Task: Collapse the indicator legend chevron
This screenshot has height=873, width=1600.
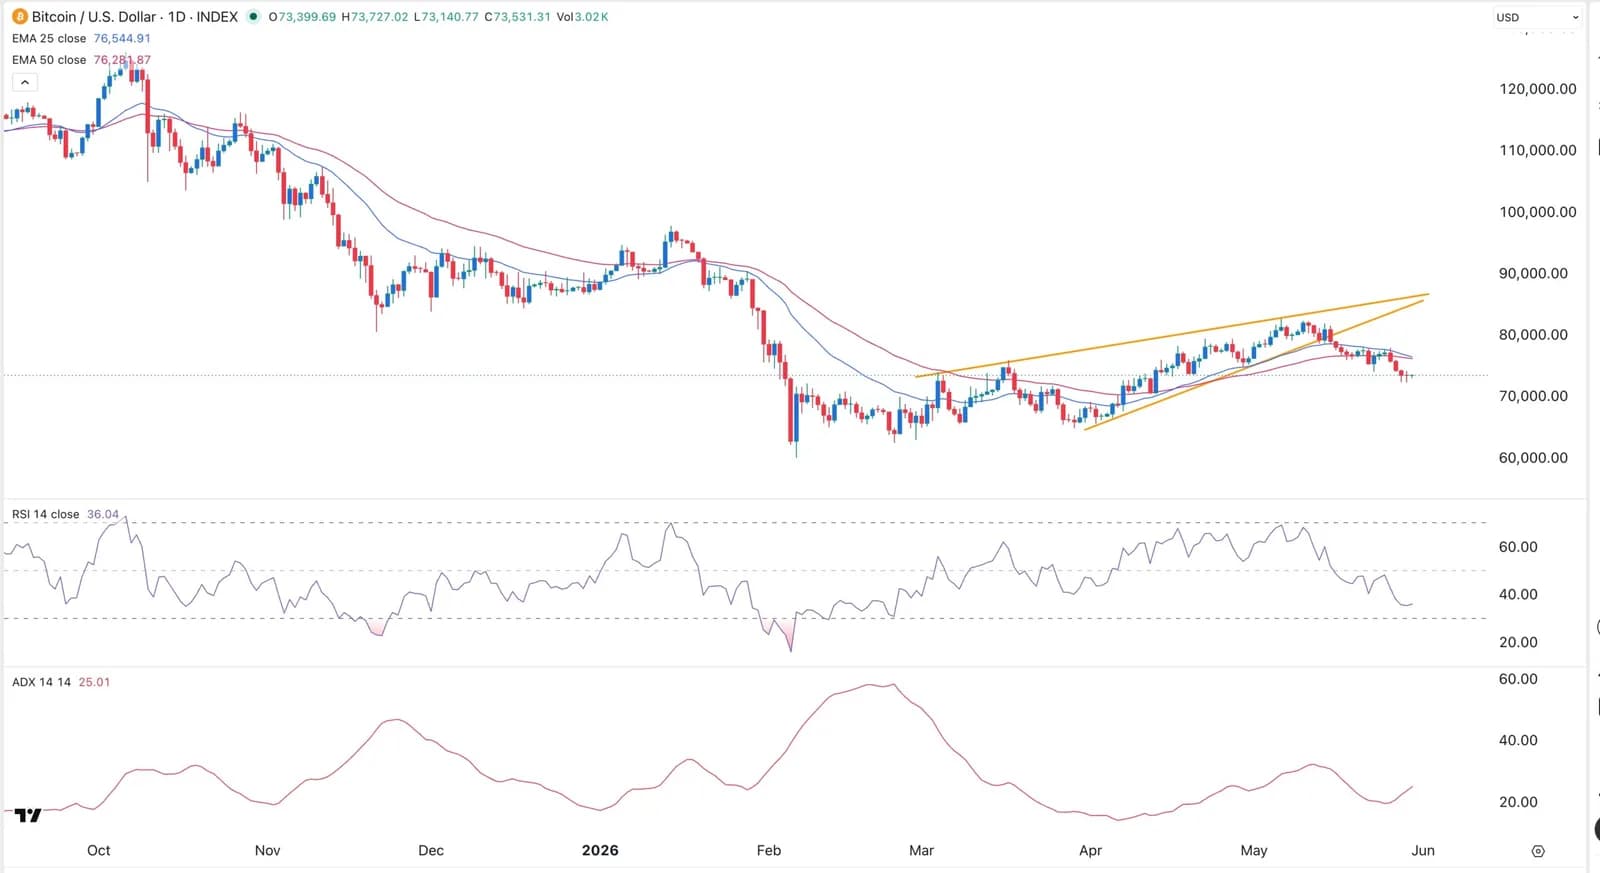Action: tap(25, 82)
